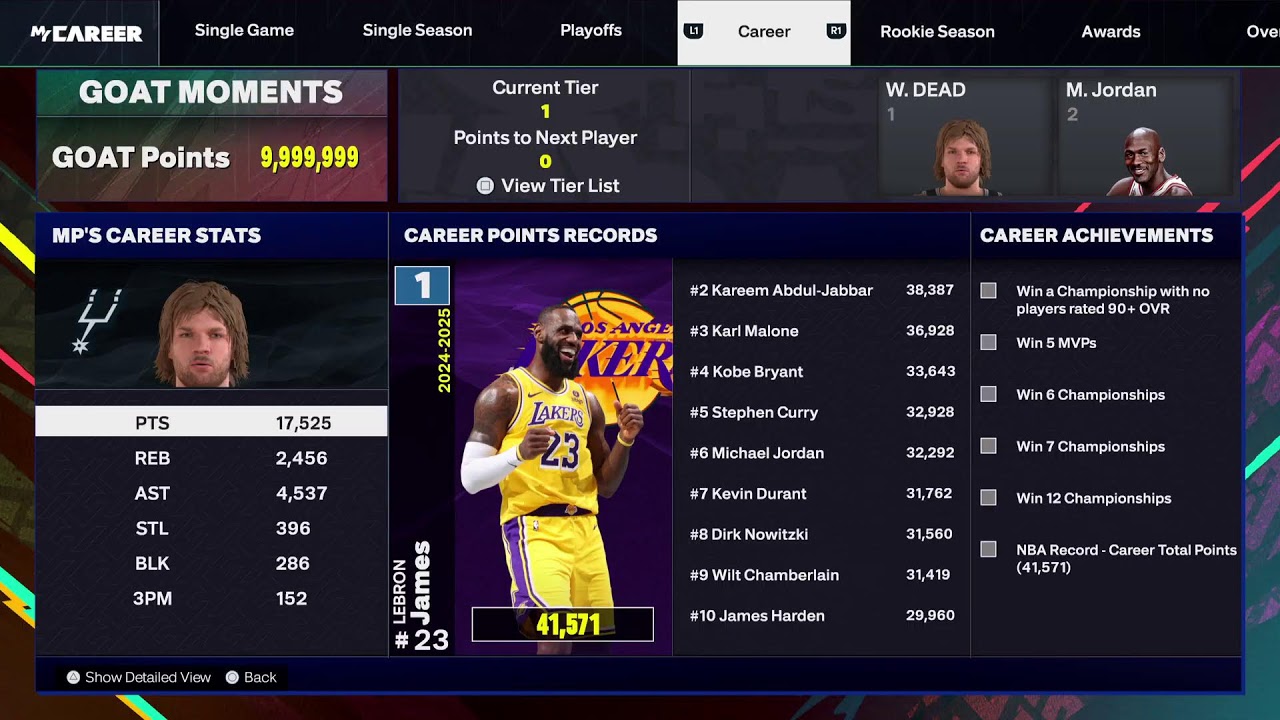Click the GOAT MOMENTS header

pos(211,92)
